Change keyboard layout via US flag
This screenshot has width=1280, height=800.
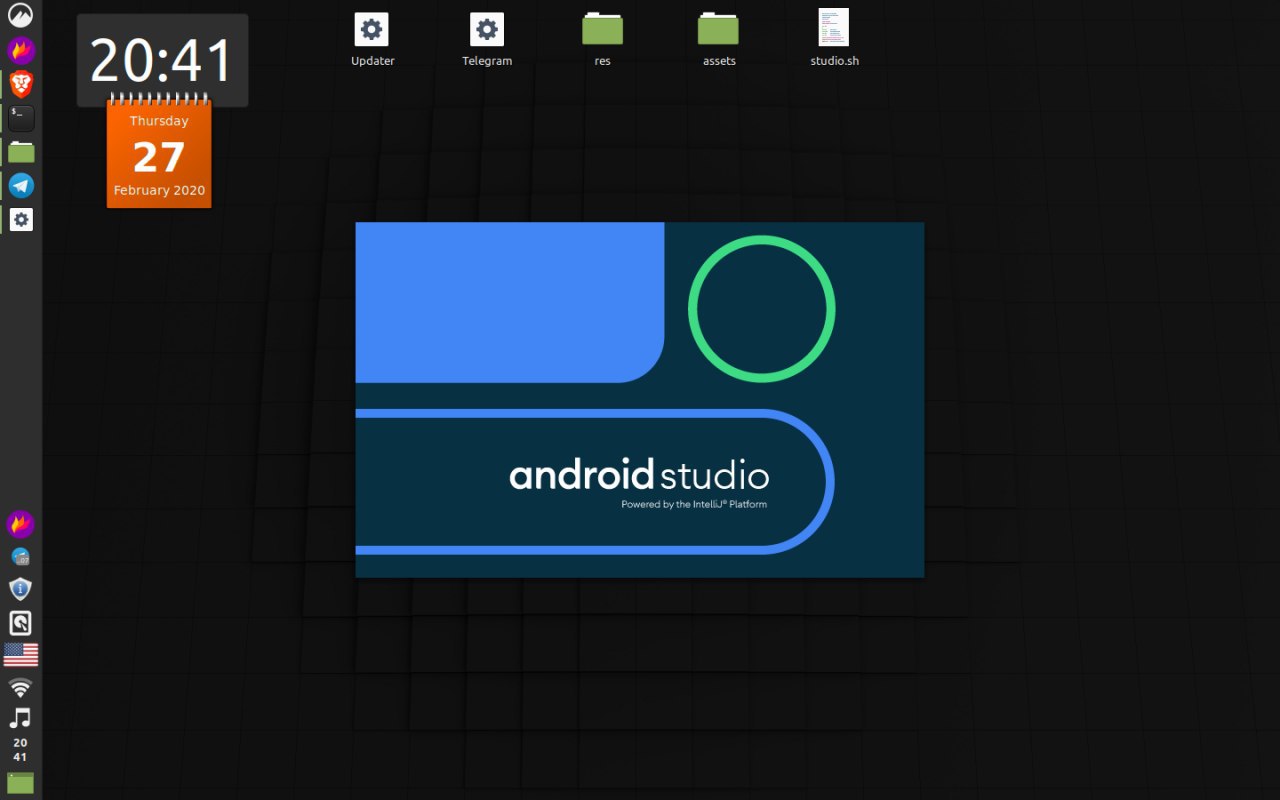tap(21, 655)
